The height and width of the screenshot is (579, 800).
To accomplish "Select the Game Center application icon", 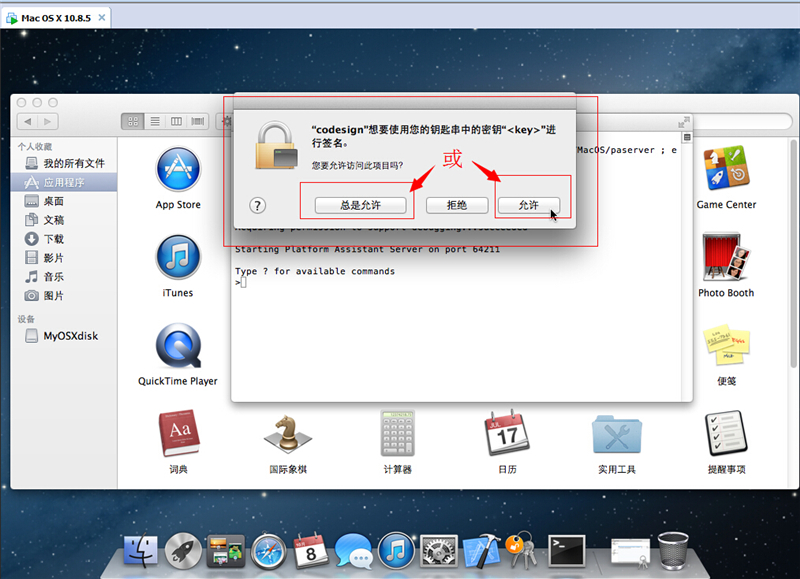I will pyautogui.click(x=726, y=168).
